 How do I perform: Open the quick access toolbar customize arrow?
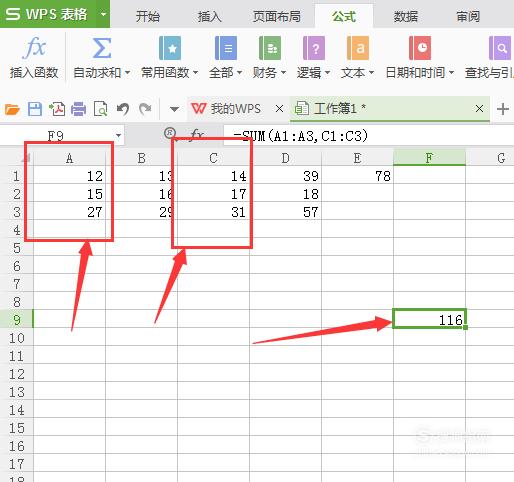(x=174, y=109)
